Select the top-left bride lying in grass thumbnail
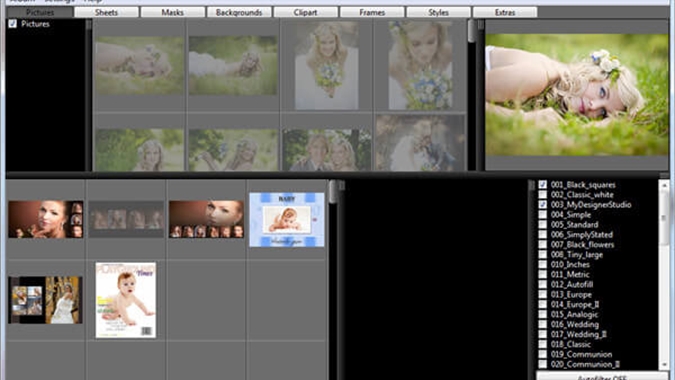This screenshot has height=380, width=675. 139,66
